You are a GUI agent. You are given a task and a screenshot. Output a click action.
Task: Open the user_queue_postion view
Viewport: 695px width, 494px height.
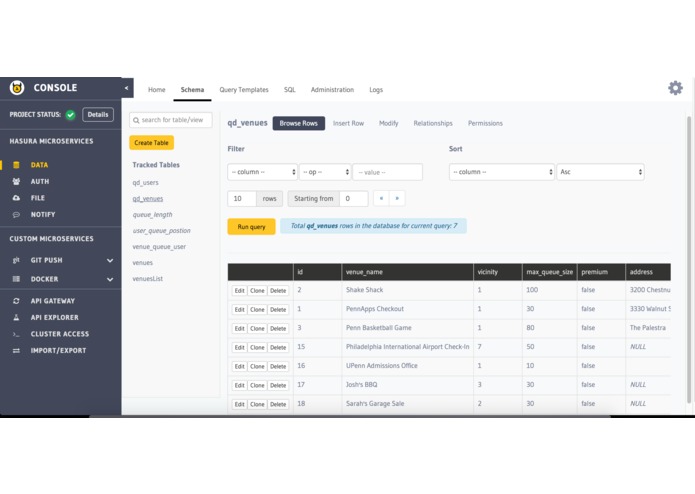[x=161, y=231]
